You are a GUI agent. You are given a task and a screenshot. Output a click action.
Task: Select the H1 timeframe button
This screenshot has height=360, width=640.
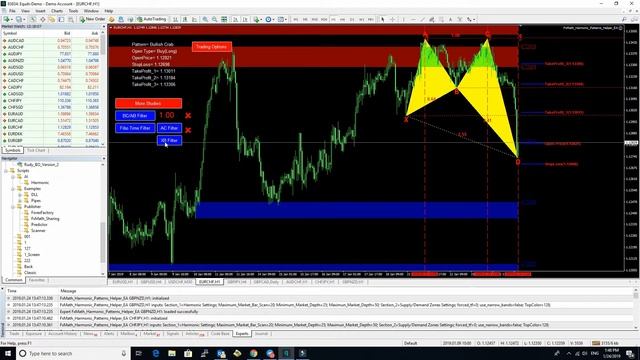pyautogui.click(x=333, y=19)
